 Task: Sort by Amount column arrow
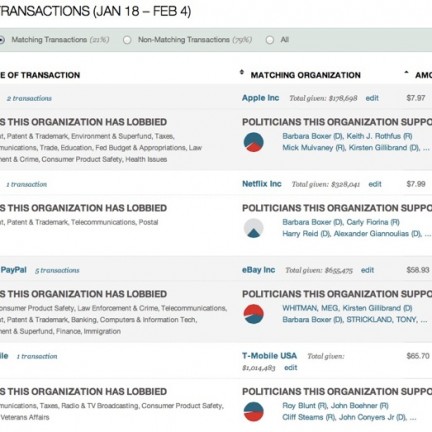tap(406, 72)
